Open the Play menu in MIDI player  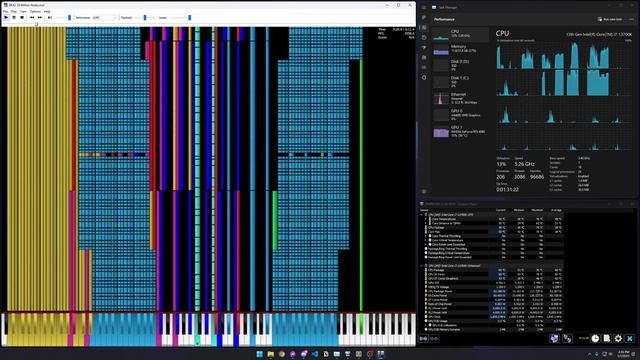coord(14,11)
